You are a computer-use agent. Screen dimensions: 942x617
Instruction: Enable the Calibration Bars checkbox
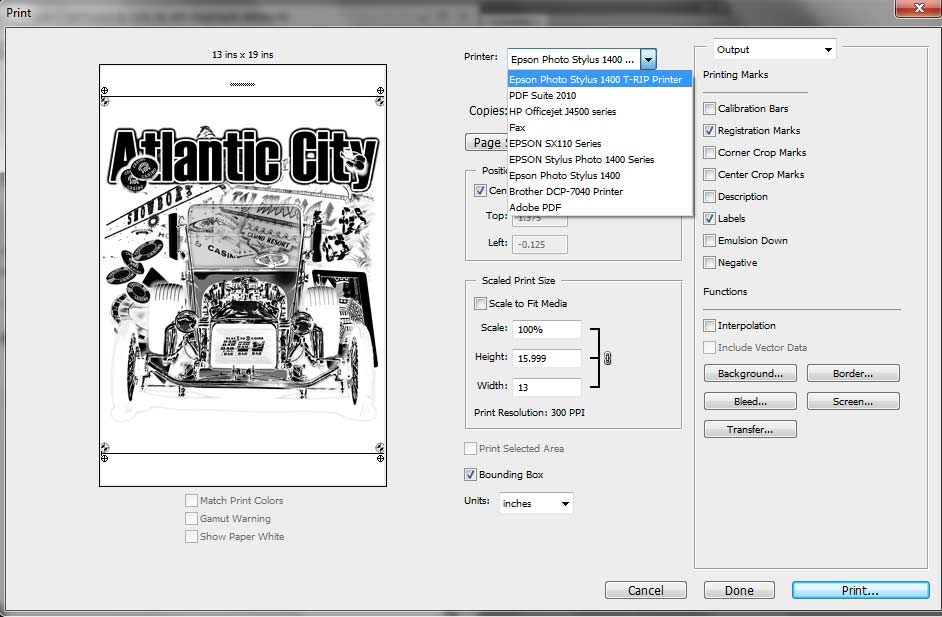point(709,109)
